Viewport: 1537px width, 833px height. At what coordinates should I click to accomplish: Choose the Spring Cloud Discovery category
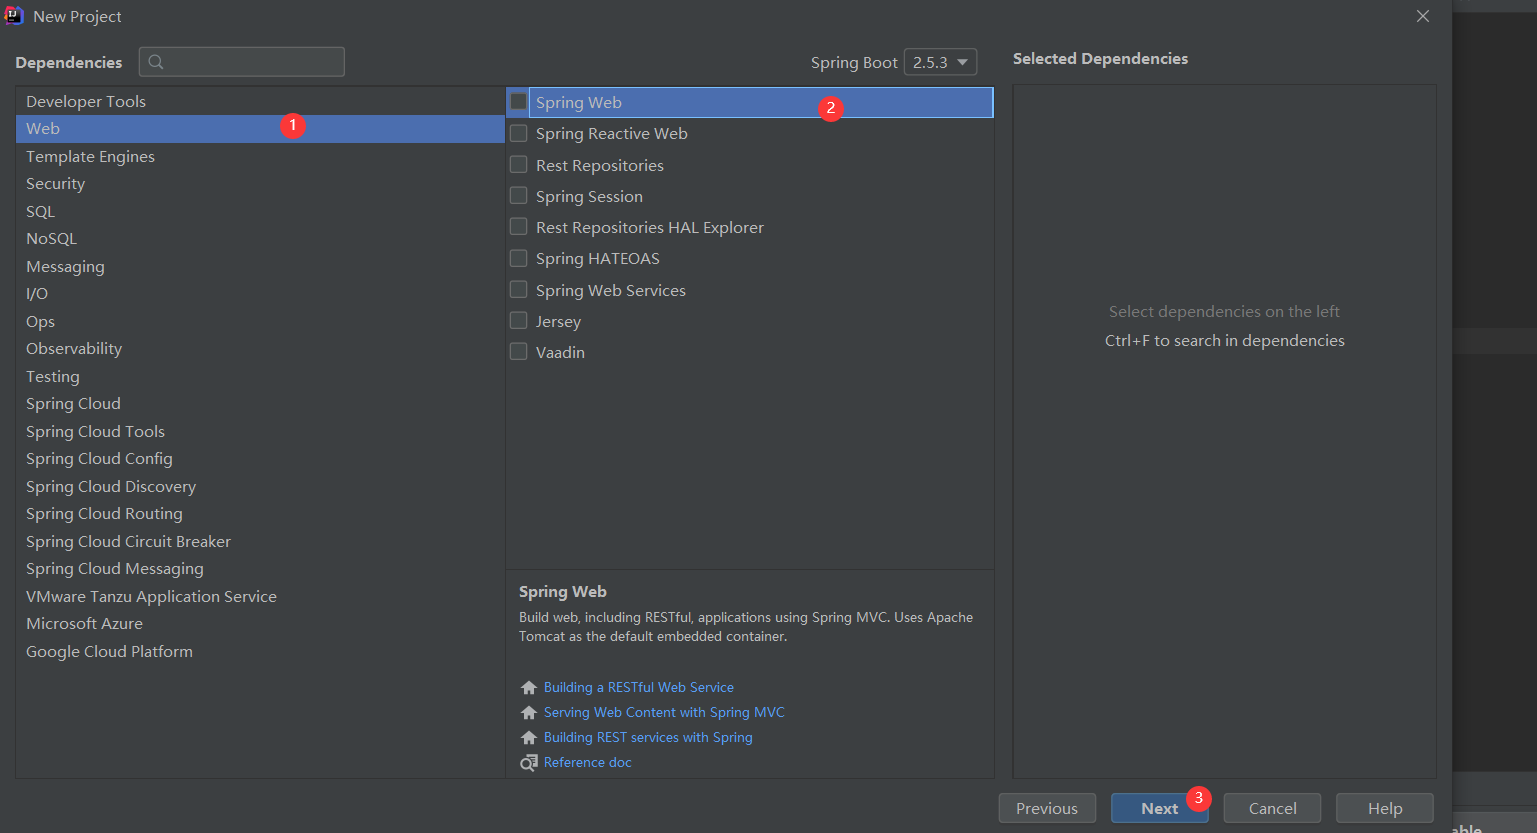coord(260,486)
